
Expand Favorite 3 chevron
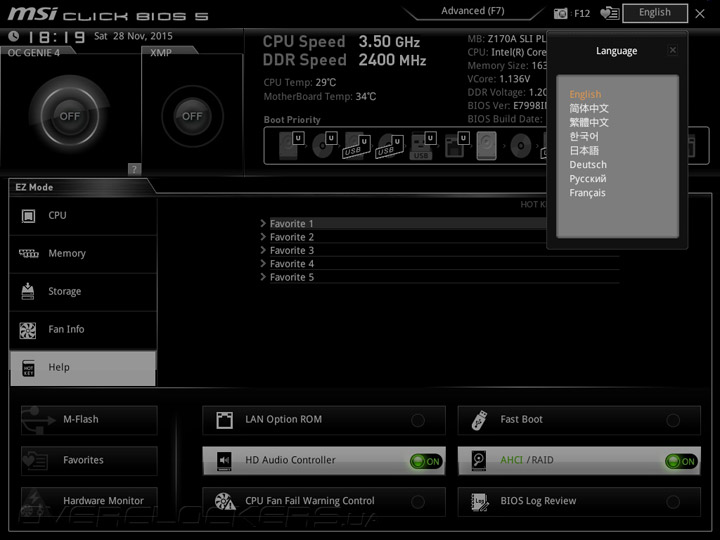(263, 250)
